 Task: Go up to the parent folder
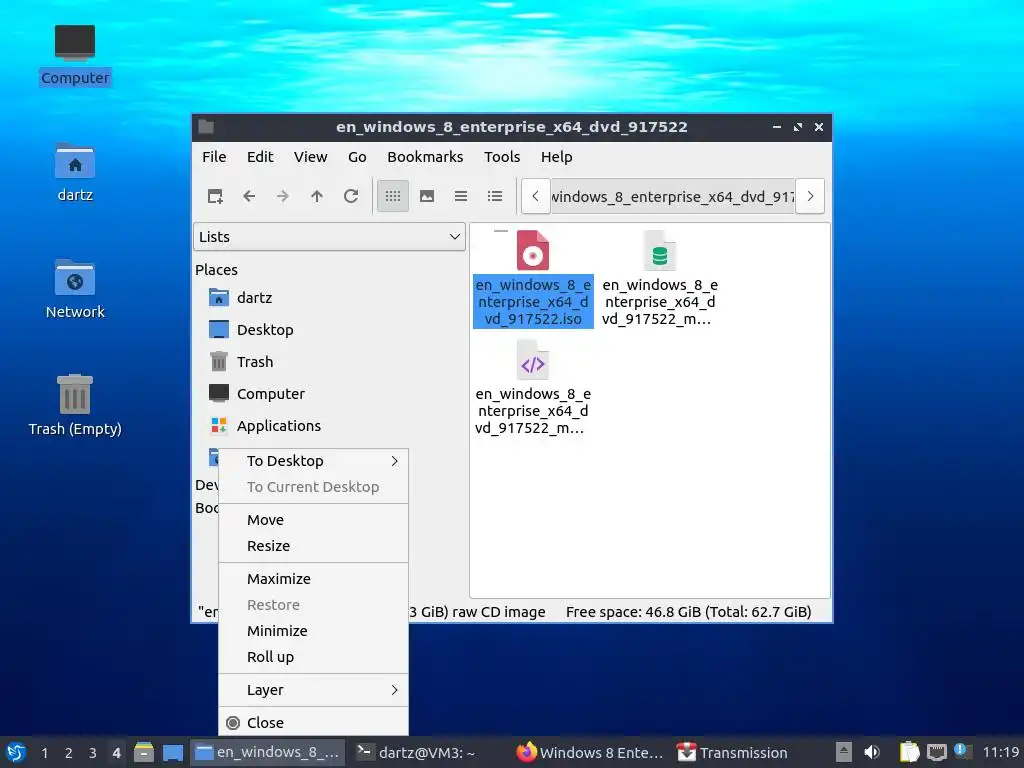317,196
